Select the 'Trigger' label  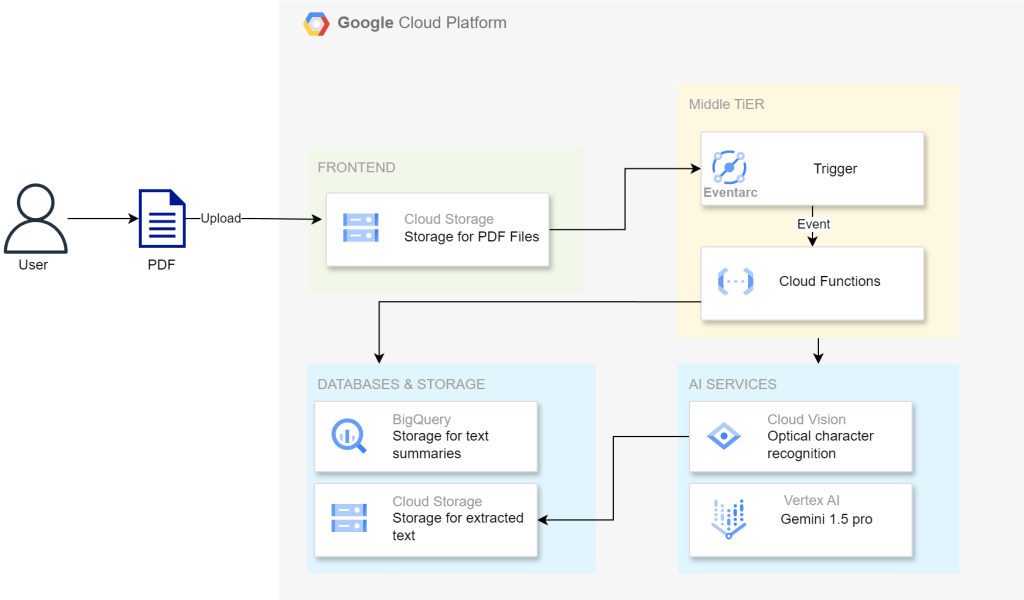(x=835, y=168)
